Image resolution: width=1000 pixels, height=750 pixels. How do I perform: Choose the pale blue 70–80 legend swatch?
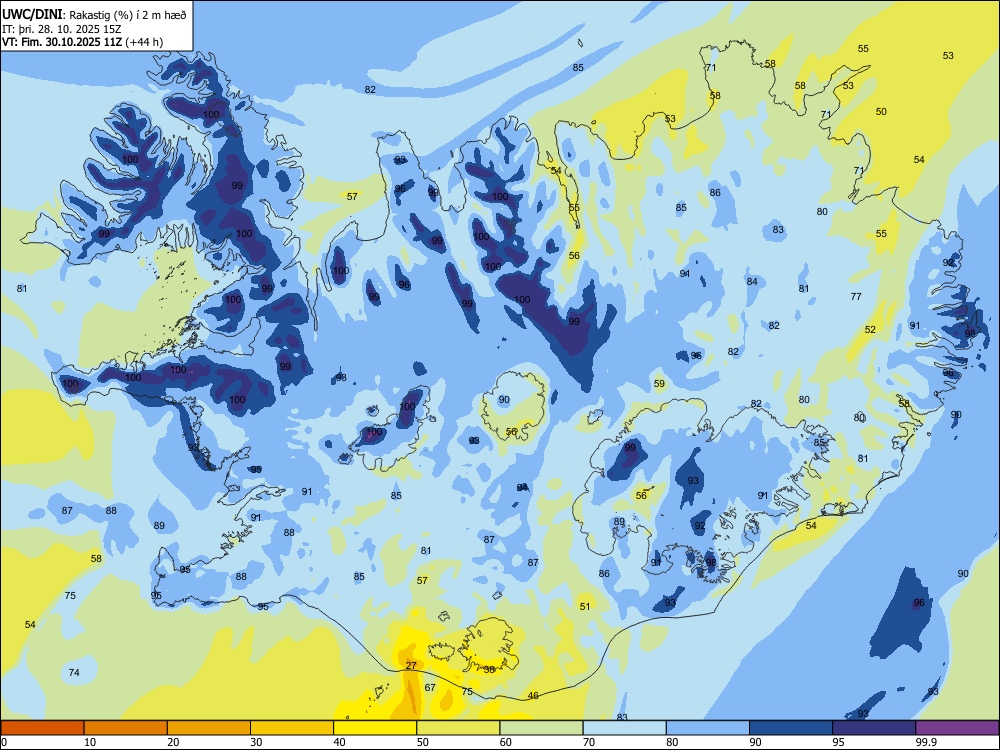(x=624, y=728)
